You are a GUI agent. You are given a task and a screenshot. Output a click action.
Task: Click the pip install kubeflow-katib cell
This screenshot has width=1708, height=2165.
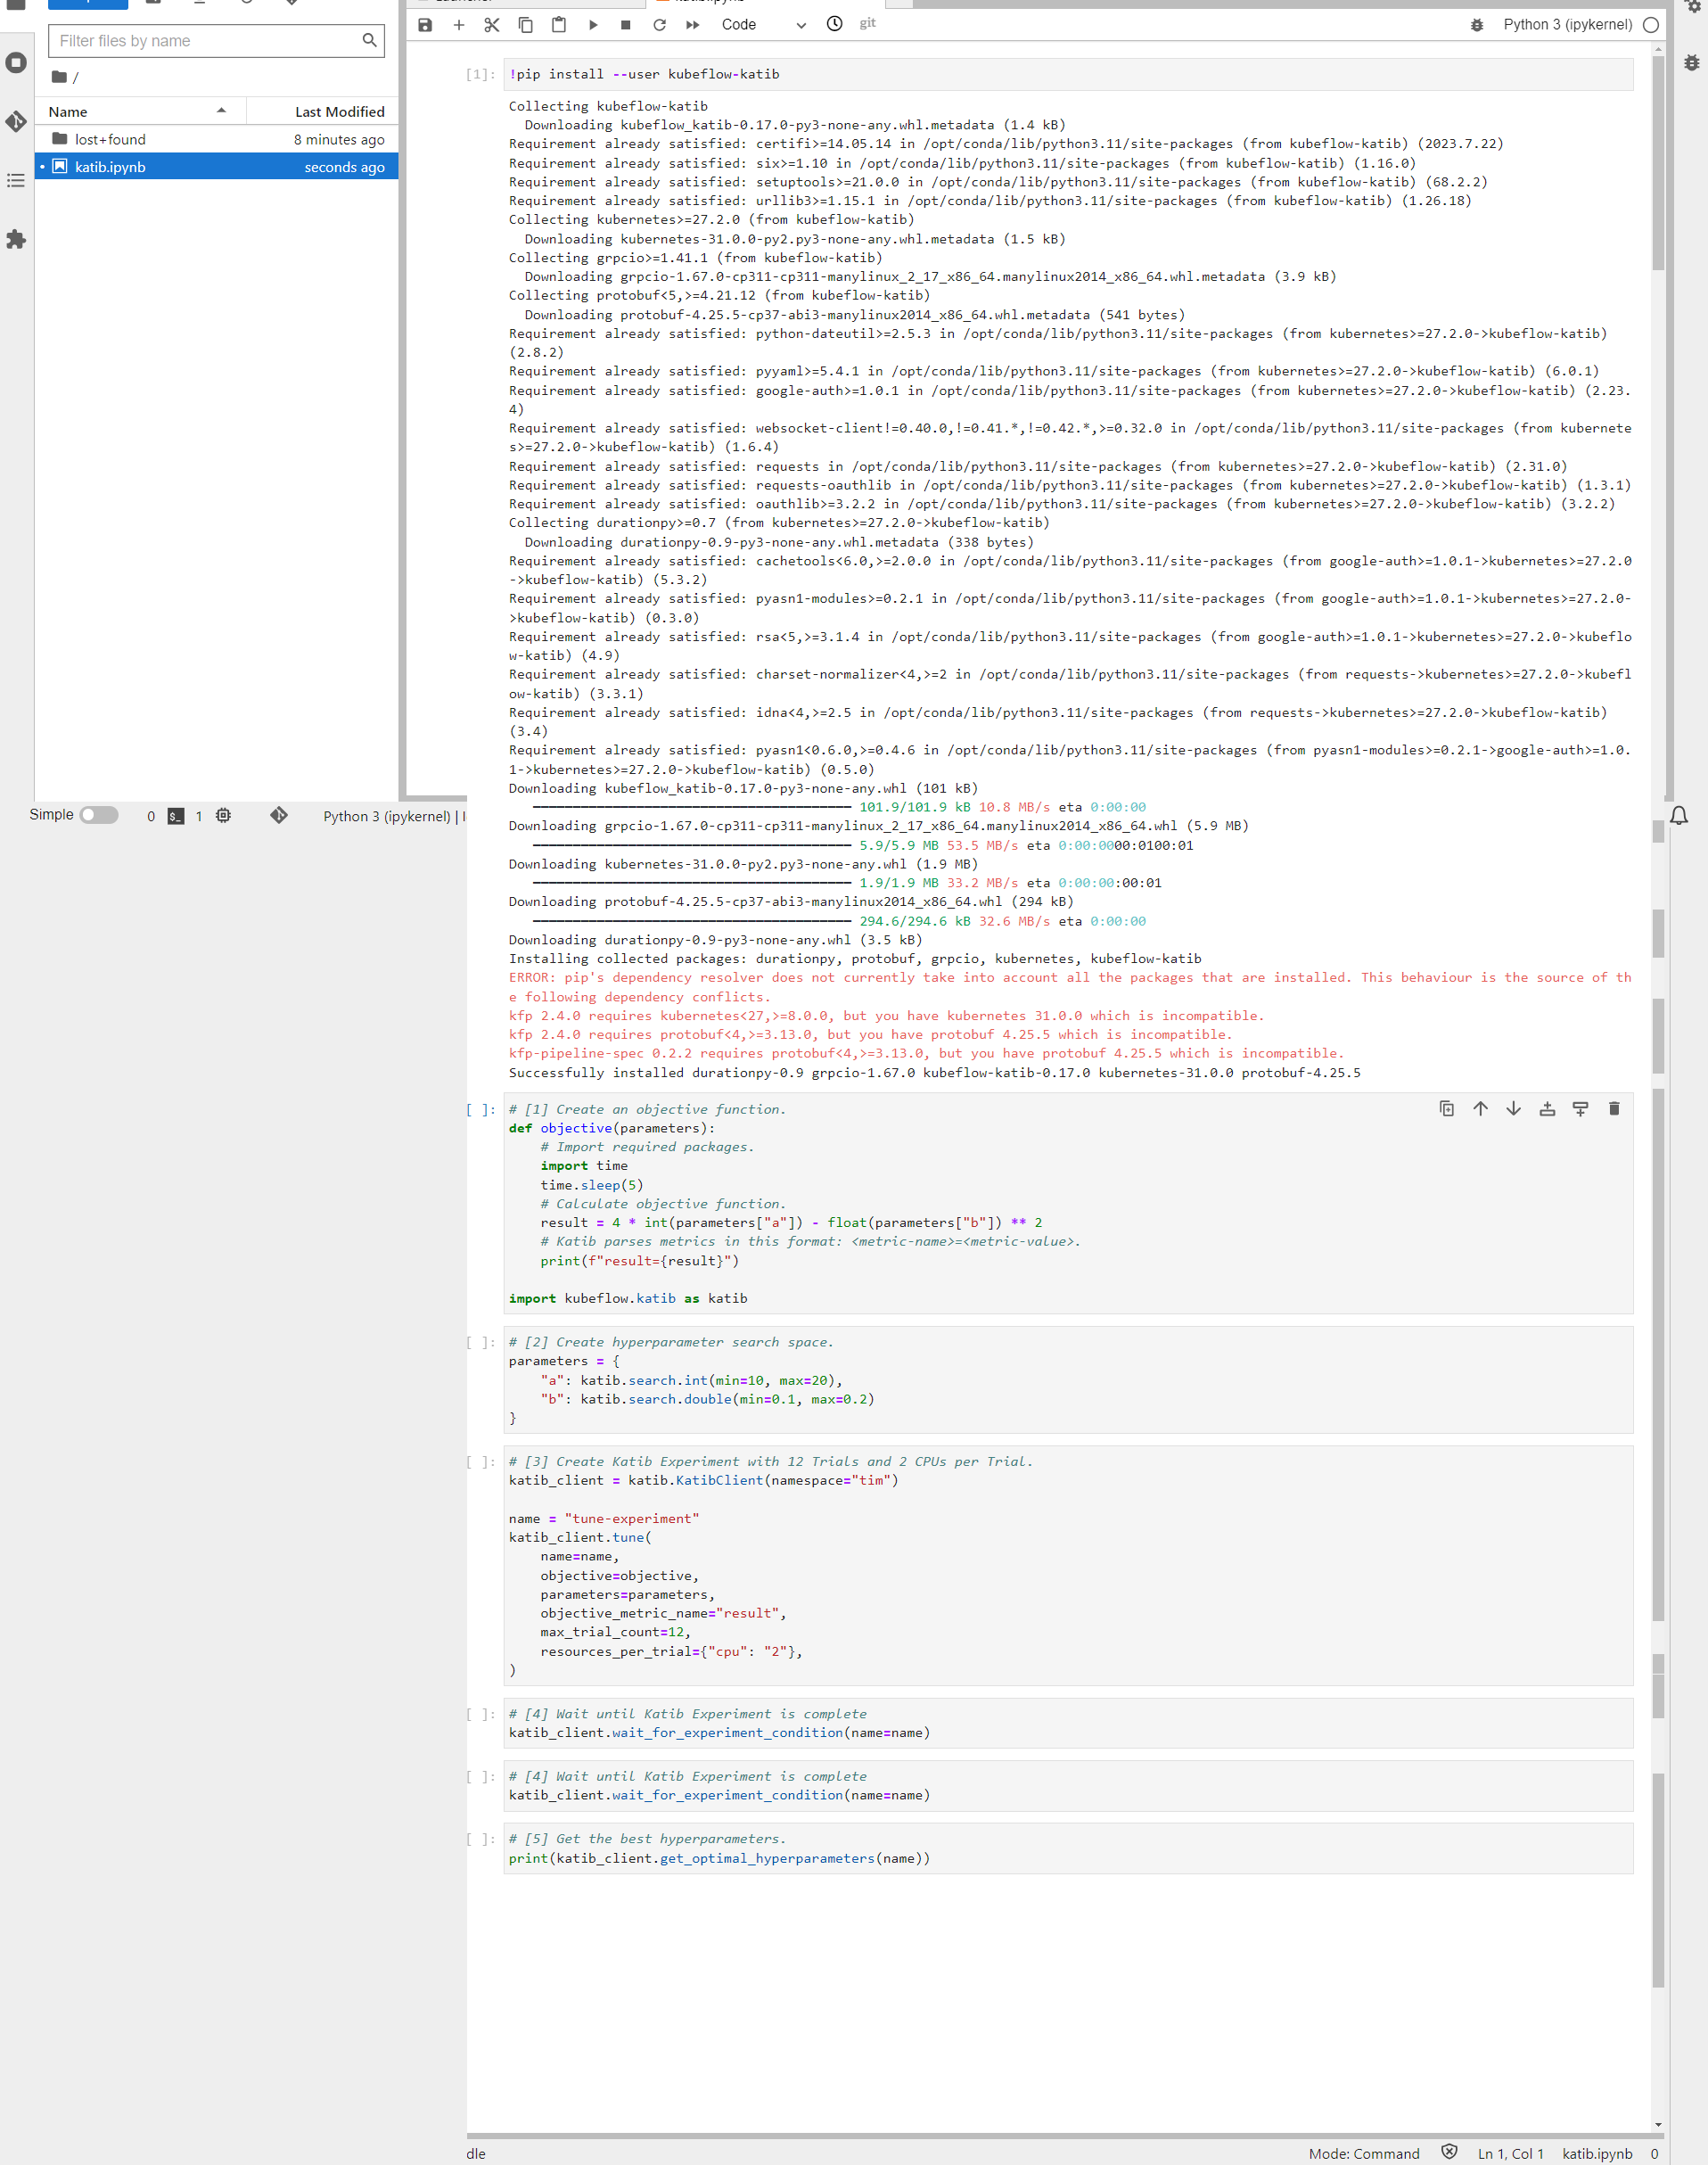pos(1068,75)
